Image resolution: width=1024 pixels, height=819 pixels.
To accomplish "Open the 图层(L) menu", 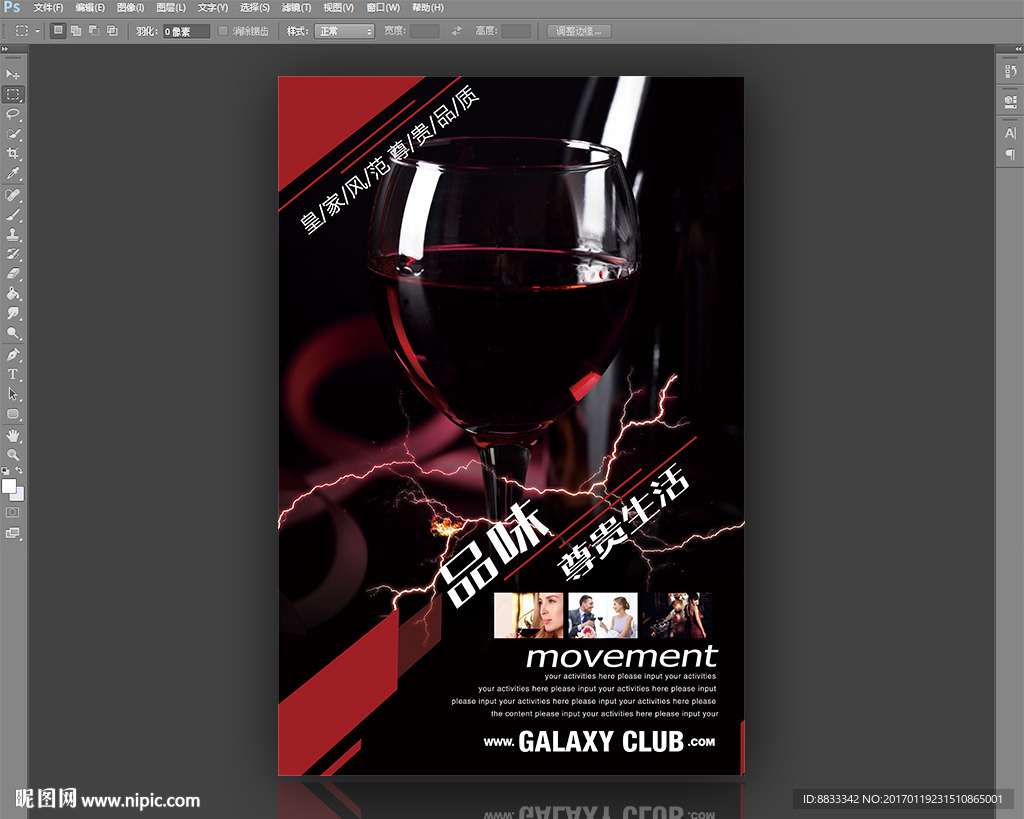I will 171,7.
